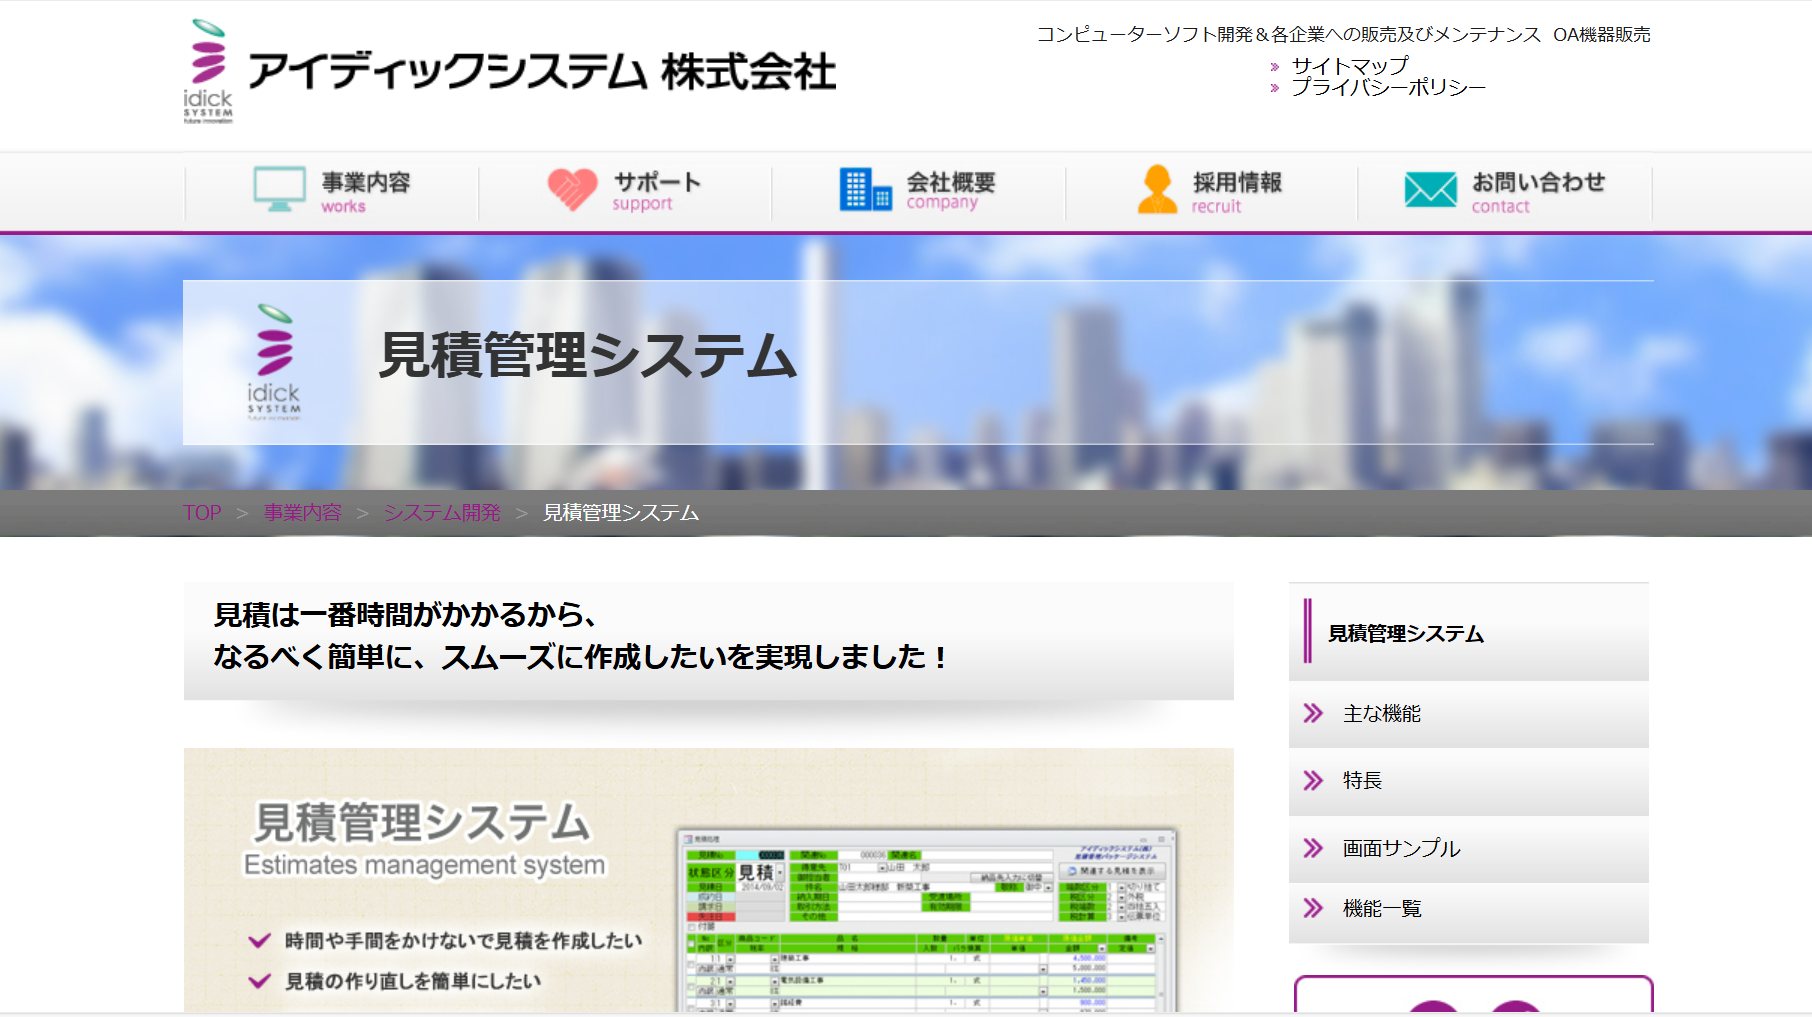Jump to 画面サンプル in sidebar
Viewport: 1812px width, 1017px height.
point(1401,849)
